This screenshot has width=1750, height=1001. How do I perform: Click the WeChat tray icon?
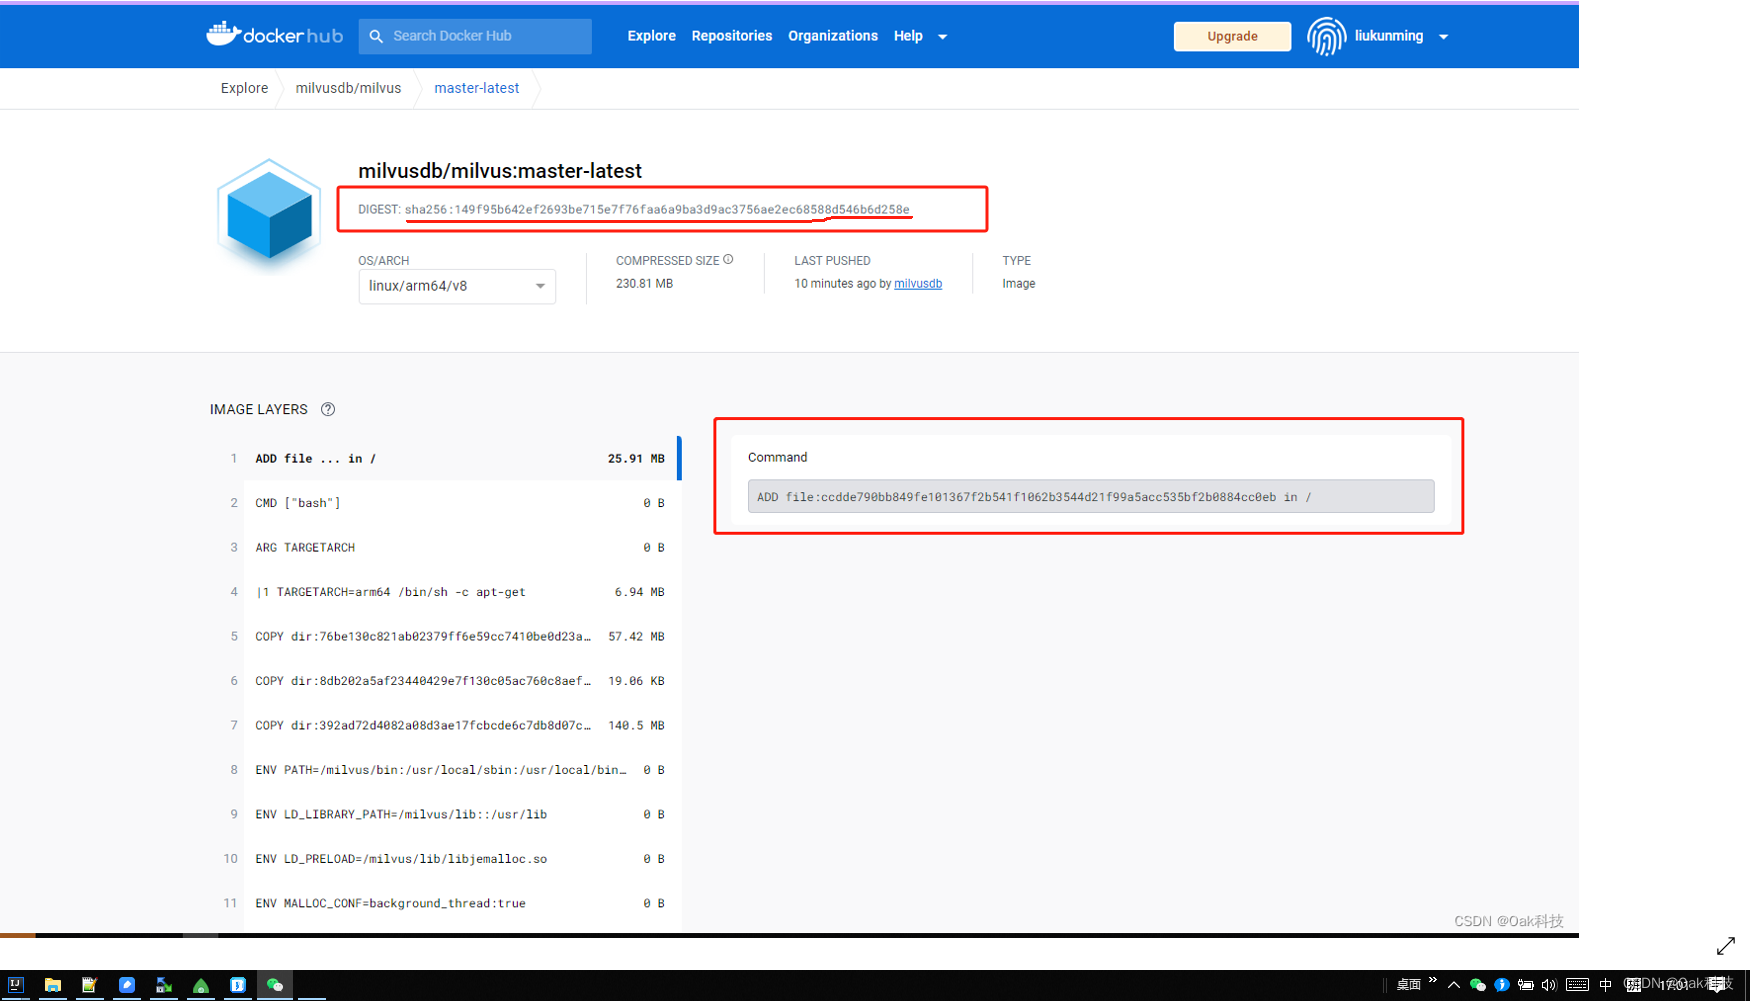[1478, 985]
